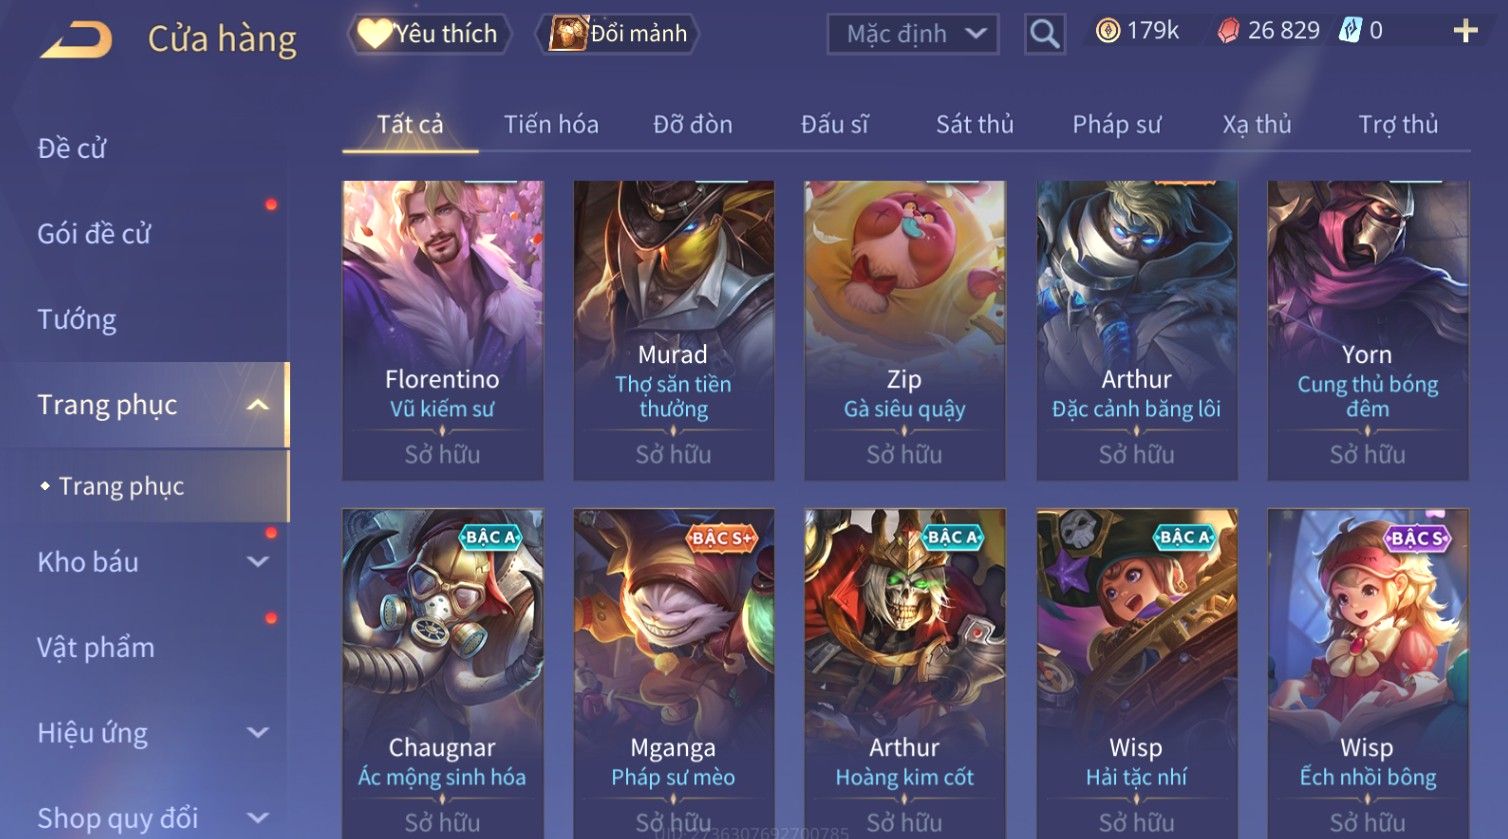Screen dimensions: 1508x839
Task: Tap the plus icon to add currency
Action: point(1465,31)
